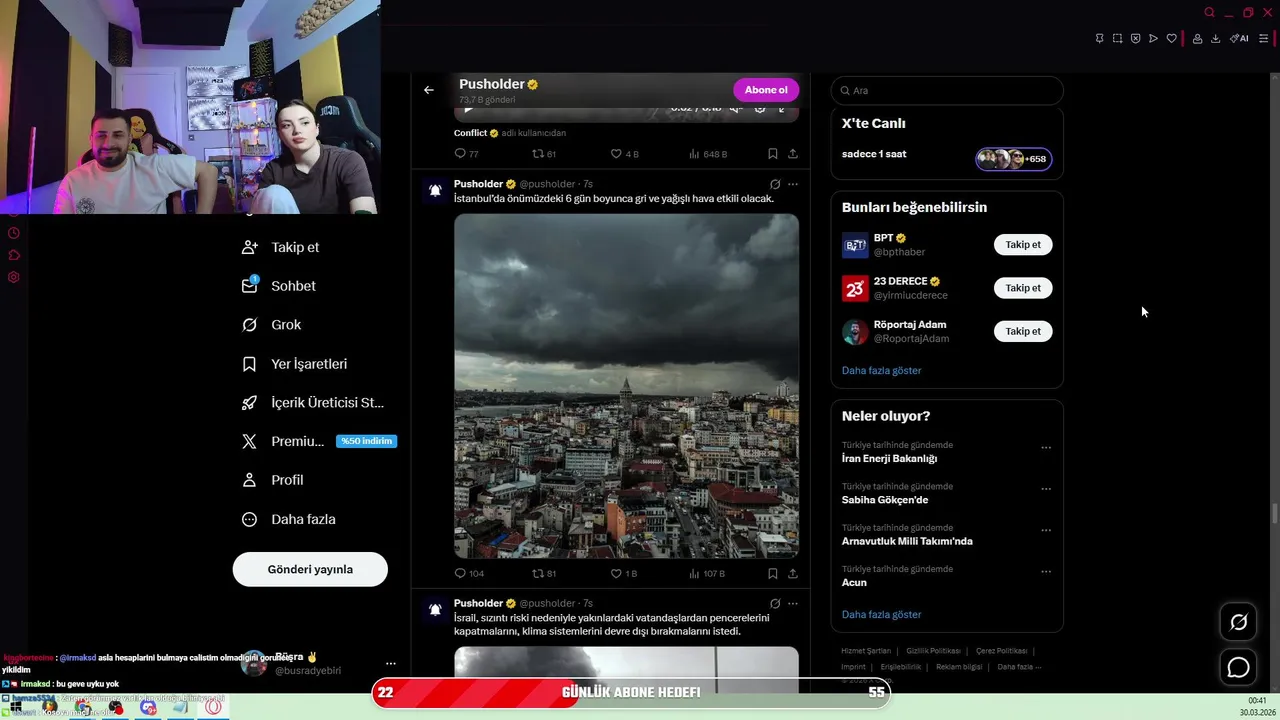Open options for the Acun trend
This screenshot has width=1280, height=720.
click(x=1046, y=572)
